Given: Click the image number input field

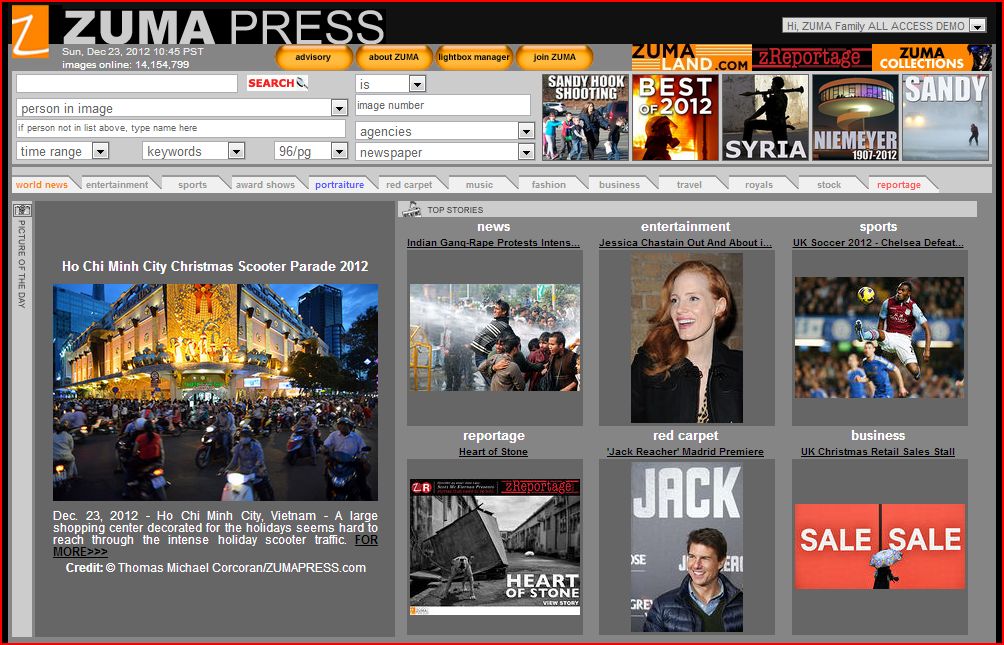Looking at the screenshot, I should pos(443,105).
